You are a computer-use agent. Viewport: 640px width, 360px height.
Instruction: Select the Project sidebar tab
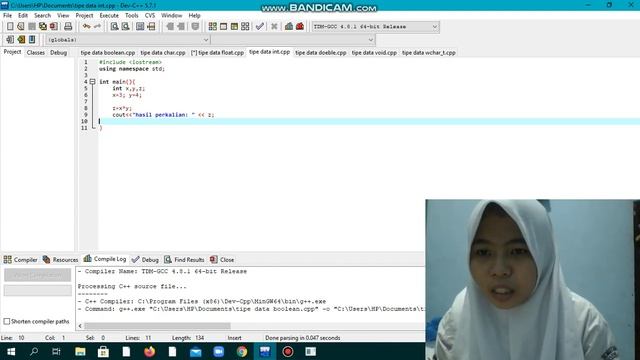coord(12,52)
